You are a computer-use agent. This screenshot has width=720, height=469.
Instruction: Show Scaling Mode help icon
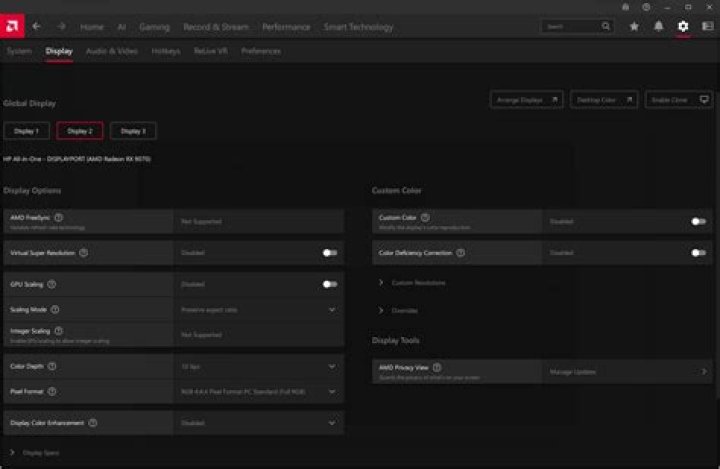point(55,310)
